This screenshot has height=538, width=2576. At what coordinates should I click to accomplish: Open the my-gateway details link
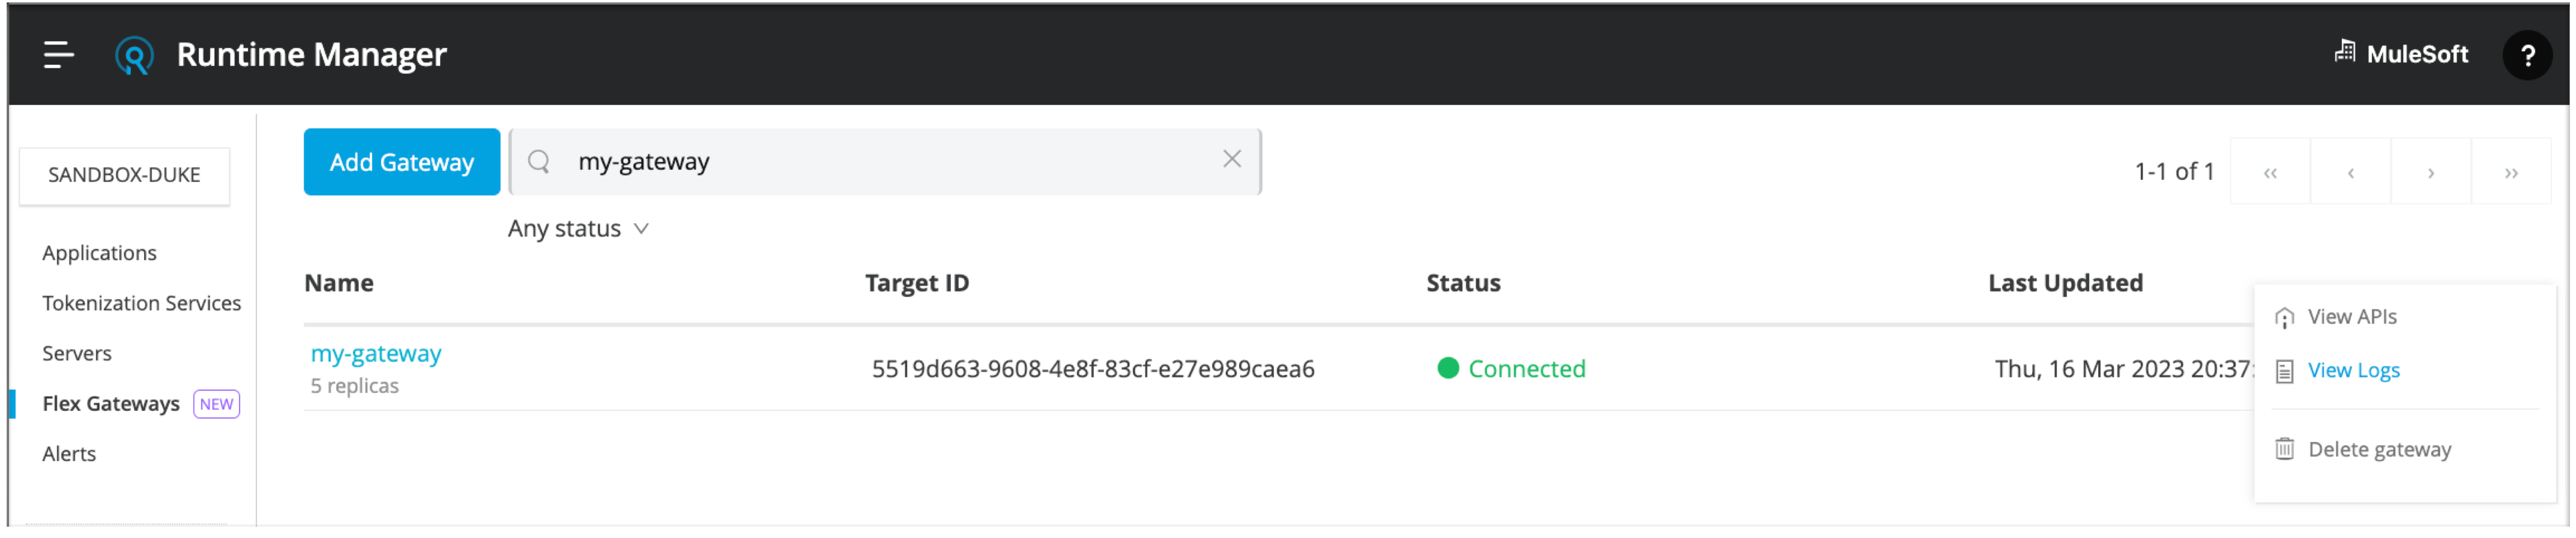376,353
